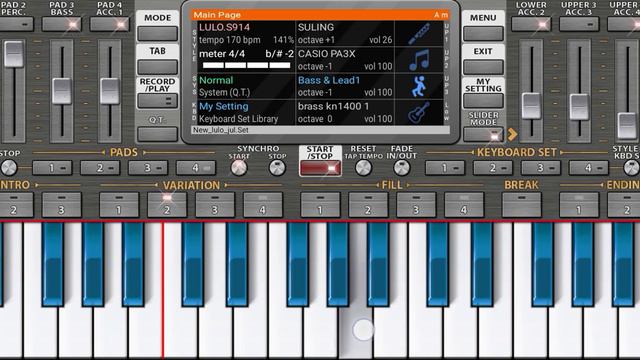This screenshot has height=360, width=640.
Task: Hit the Reset Tap Tempo knob
Action: click(363, 167)
